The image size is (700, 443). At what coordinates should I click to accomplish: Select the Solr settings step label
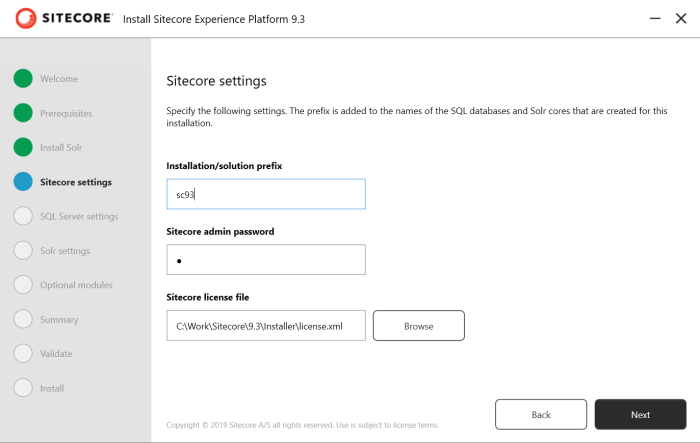65,251
